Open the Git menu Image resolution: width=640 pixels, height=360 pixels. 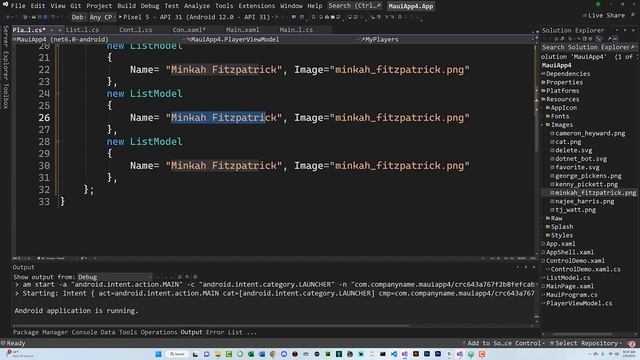coord(76,6)
